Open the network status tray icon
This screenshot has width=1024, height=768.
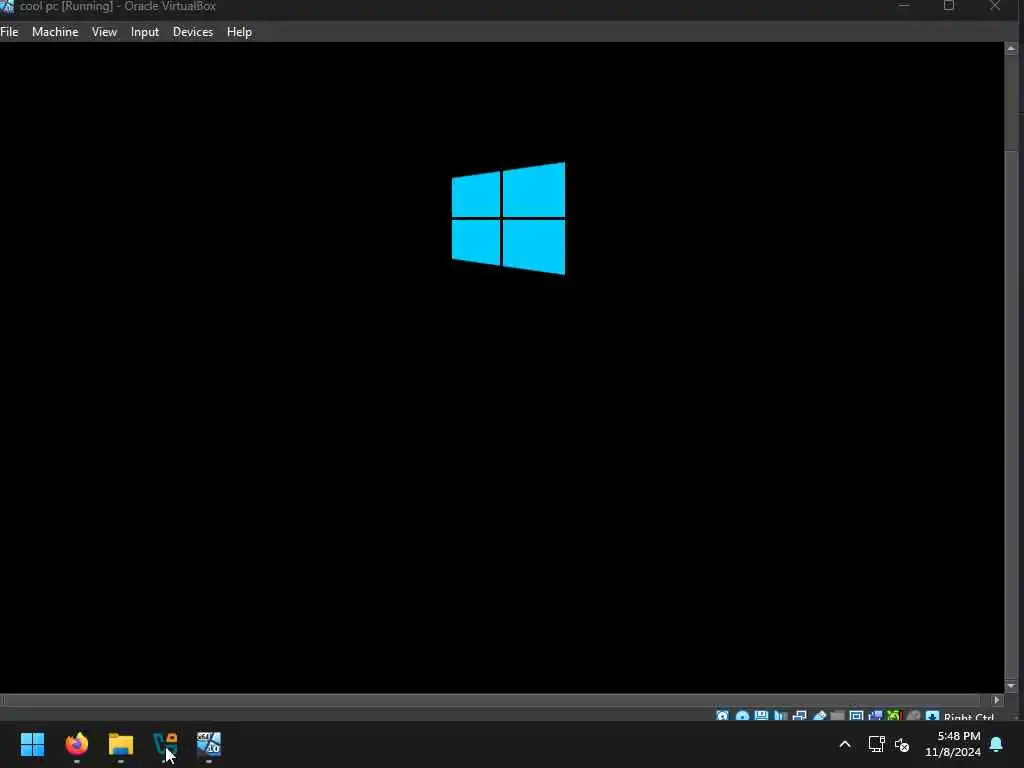876,744
